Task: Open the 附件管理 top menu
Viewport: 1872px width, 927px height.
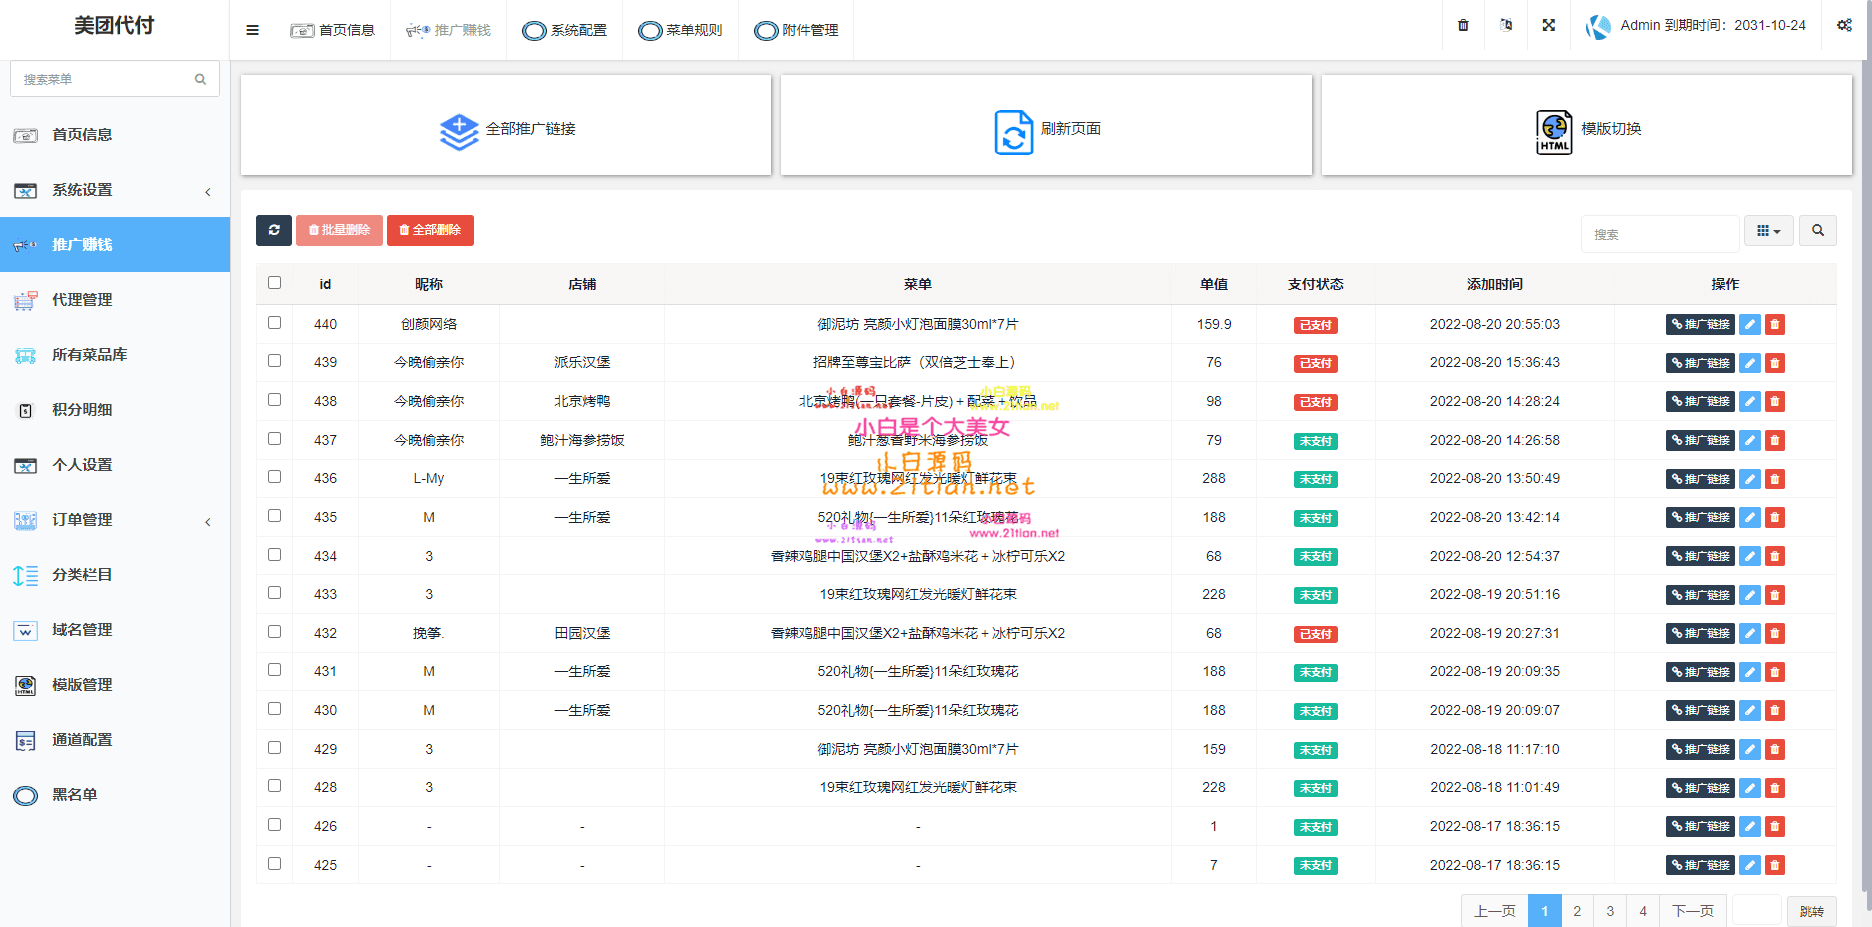Action: tap(796, 30)
